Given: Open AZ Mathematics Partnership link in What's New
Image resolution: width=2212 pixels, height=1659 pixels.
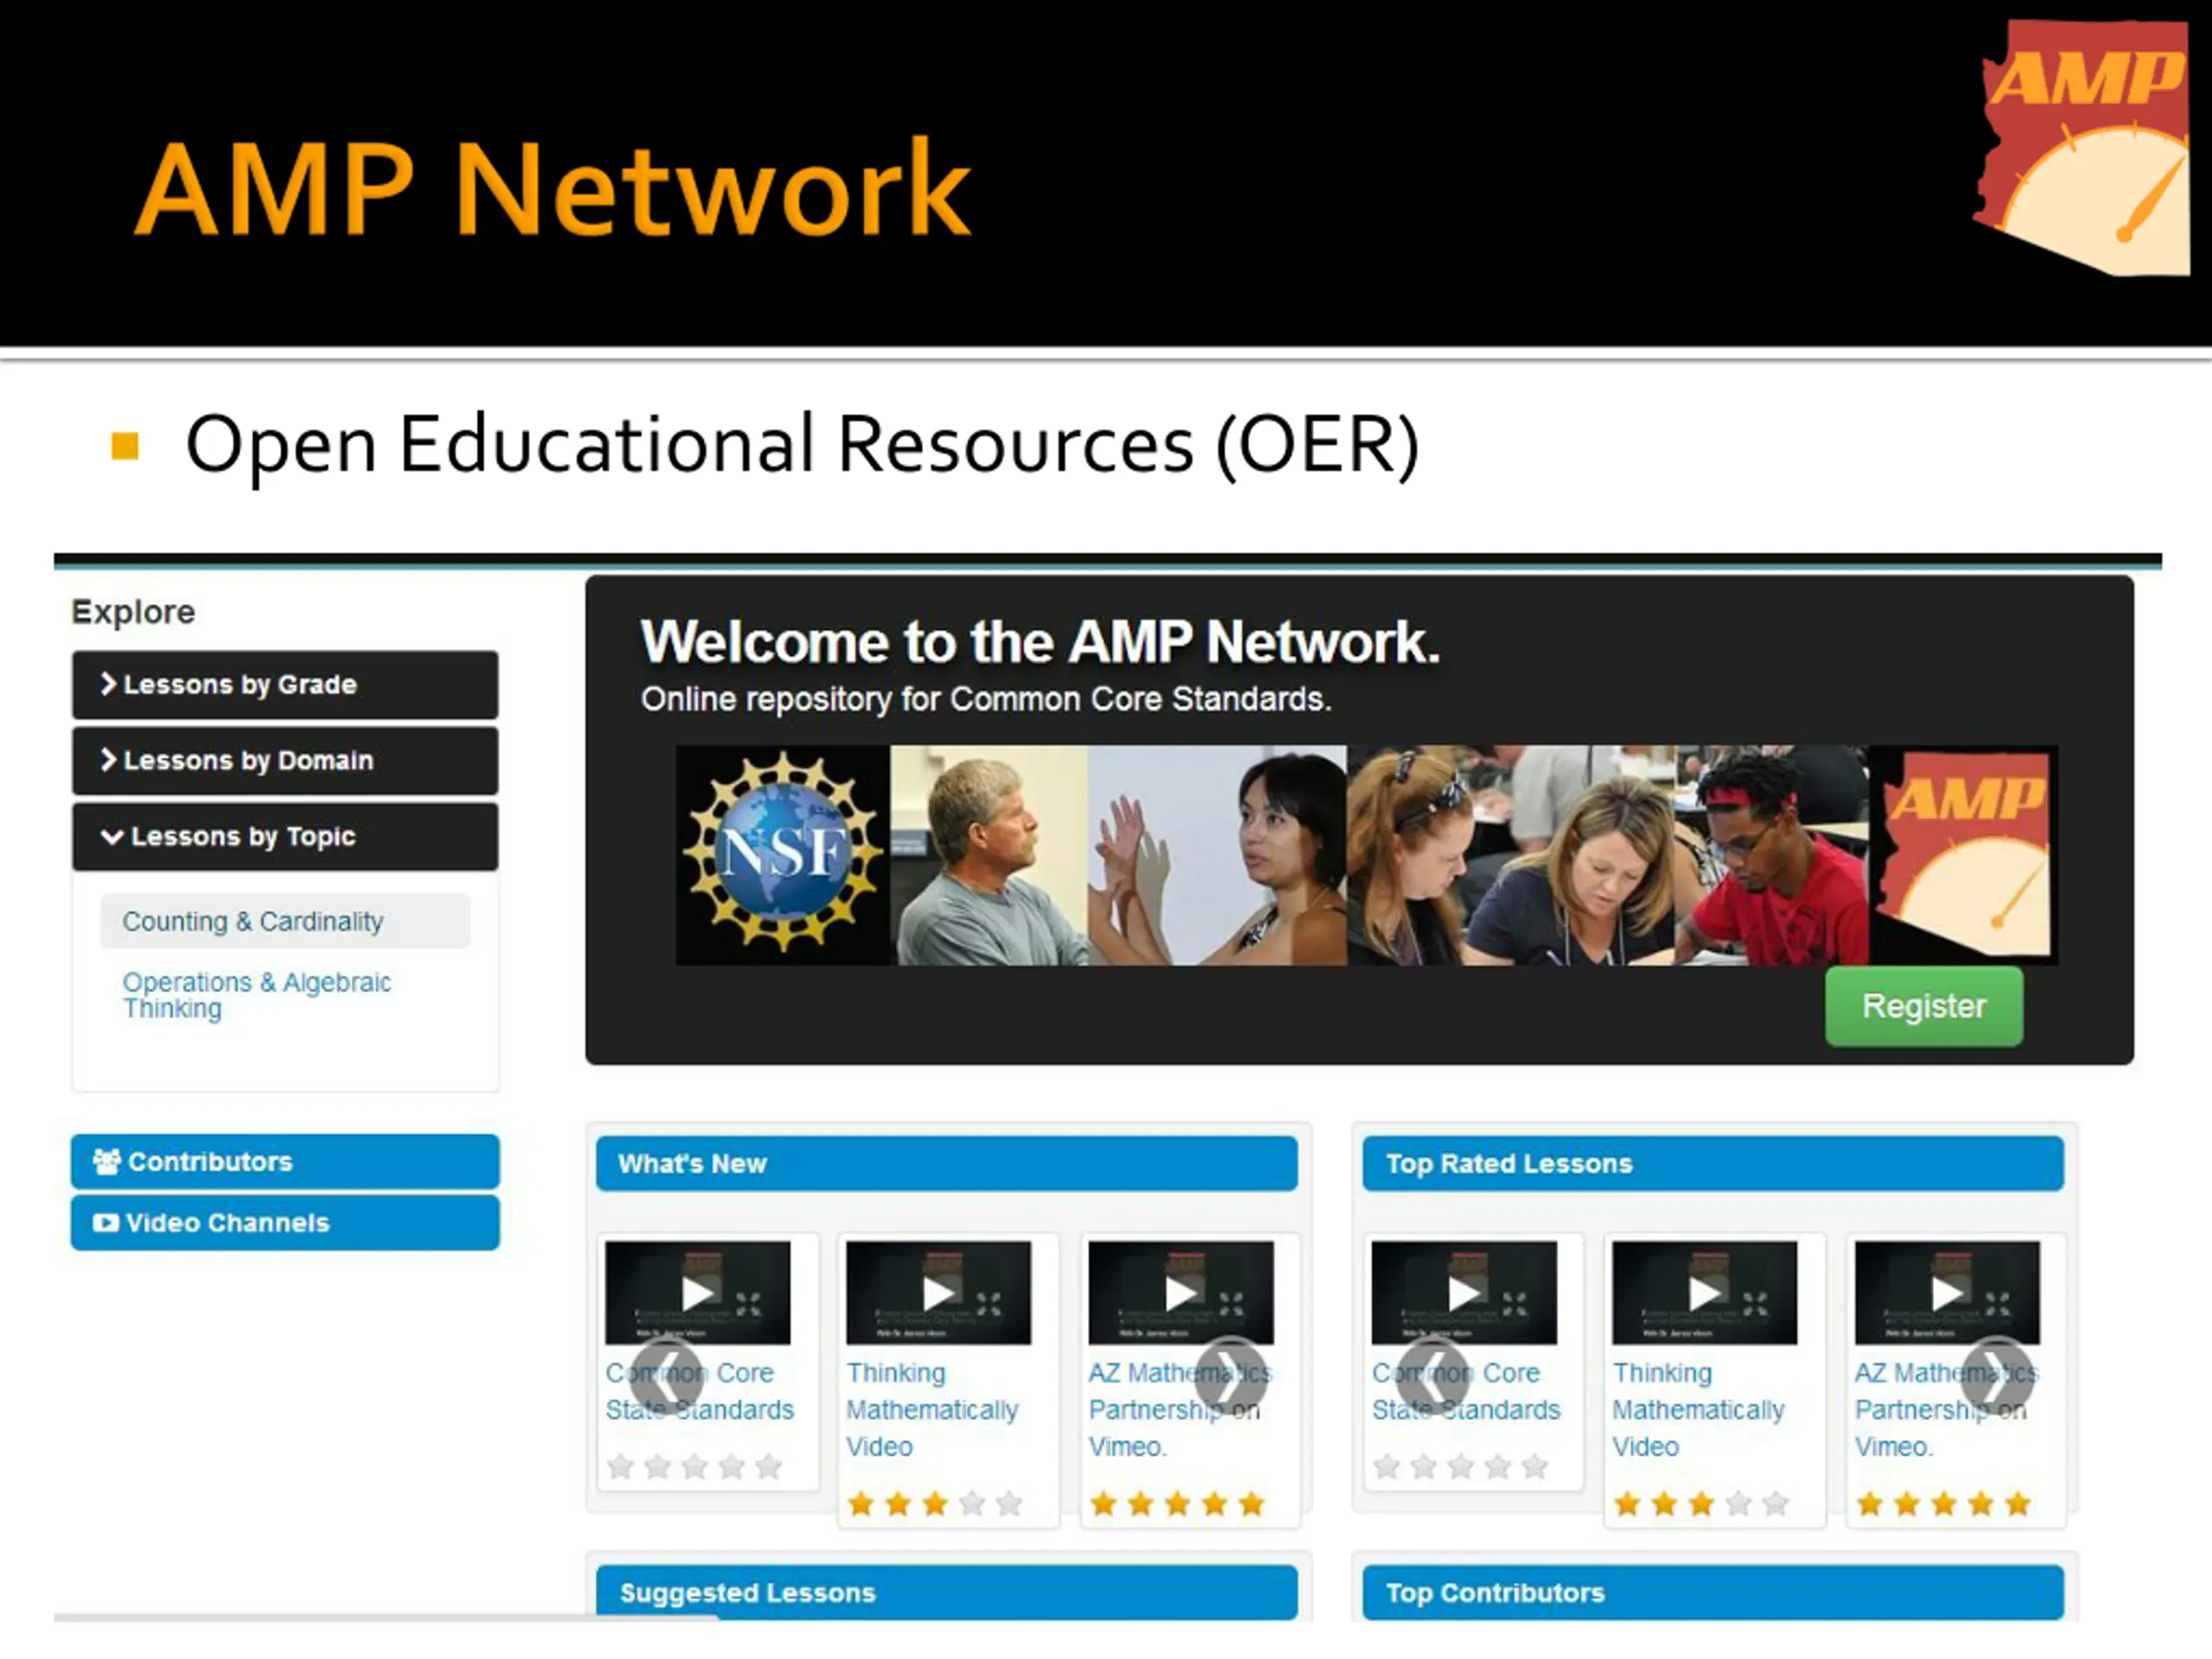Looking at the screenshot, I should [x=1180, y=1410].
